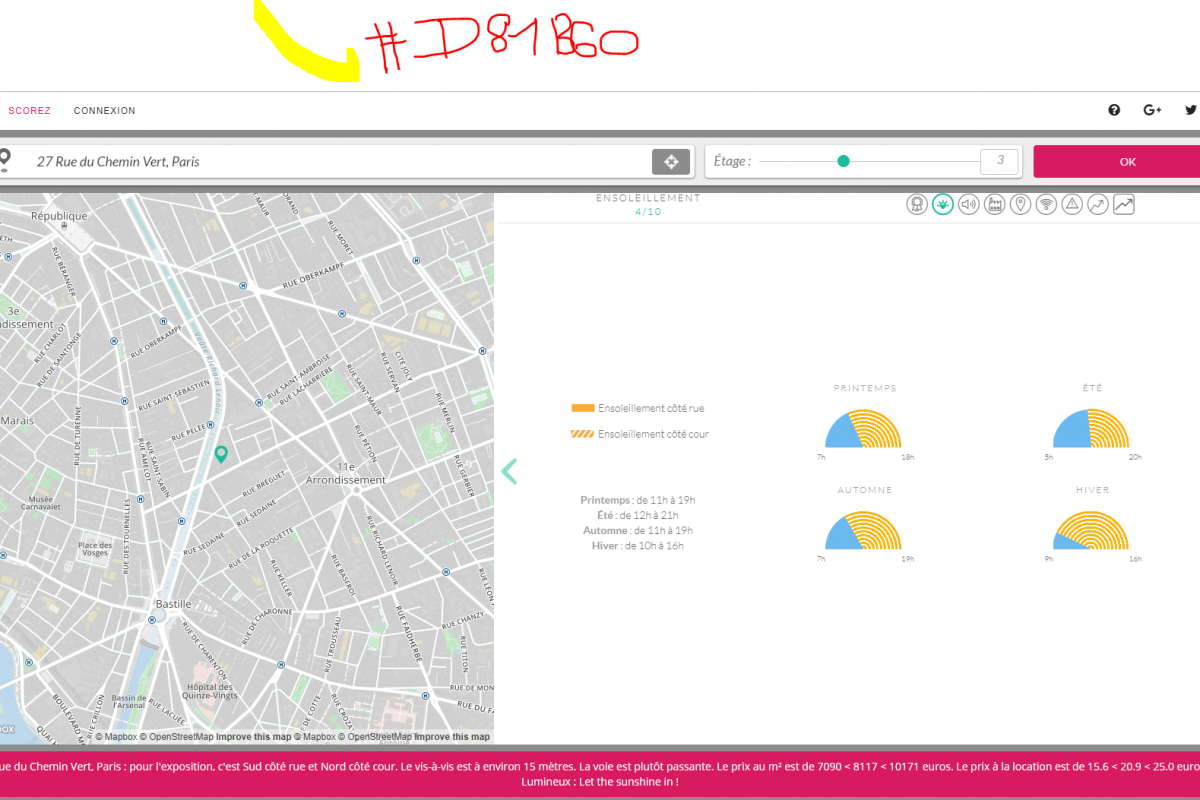The image size is (1200, 800).
Task: Click the 'Étage :' label
Action: pos(734,161)
